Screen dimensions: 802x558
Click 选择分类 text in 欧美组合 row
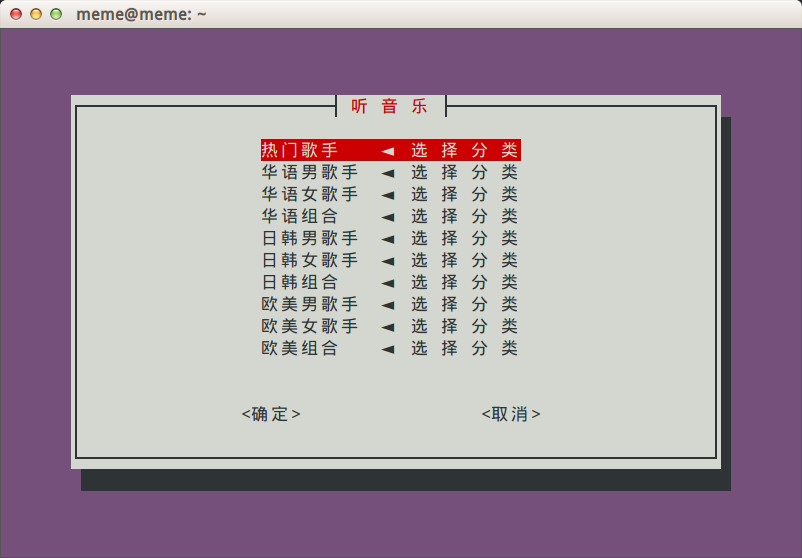pyautogui.click(x=464, y=348)
